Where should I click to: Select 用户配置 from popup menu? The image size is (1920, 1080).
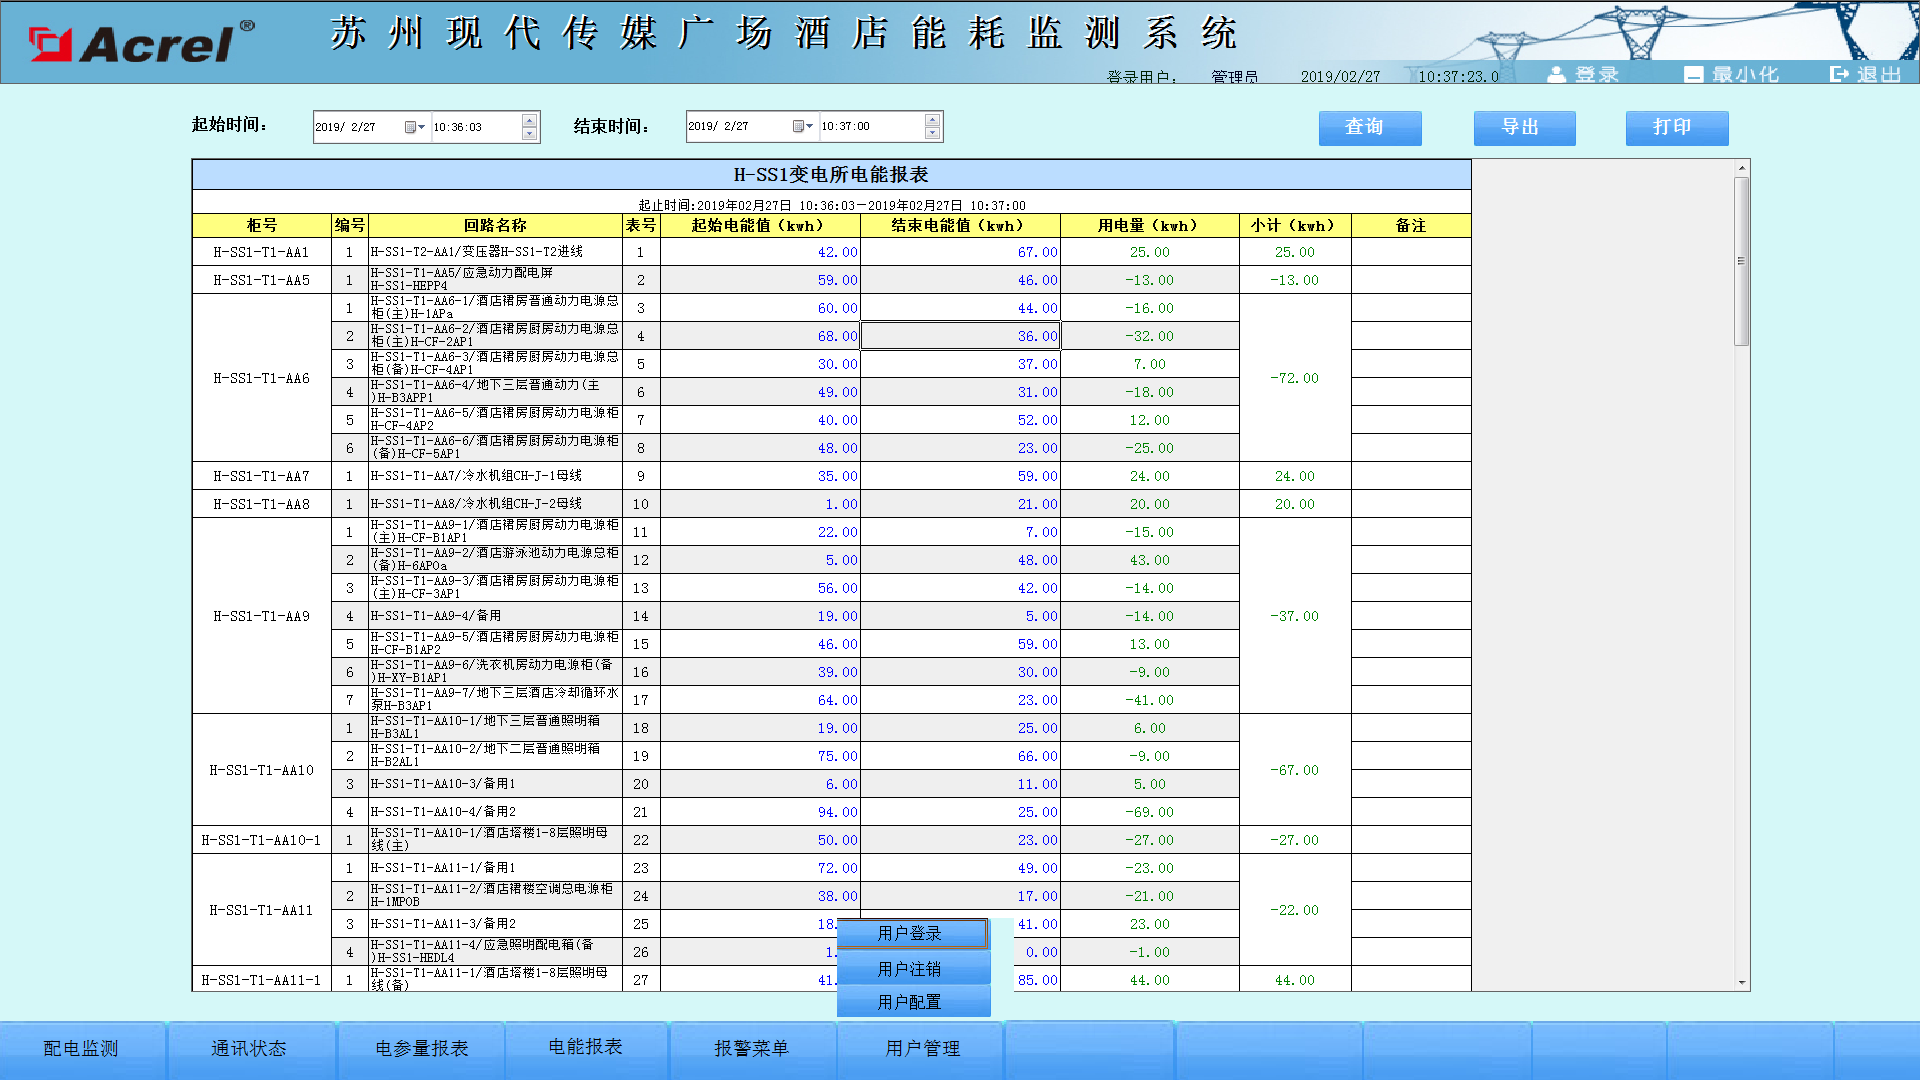coord(912,1001)
